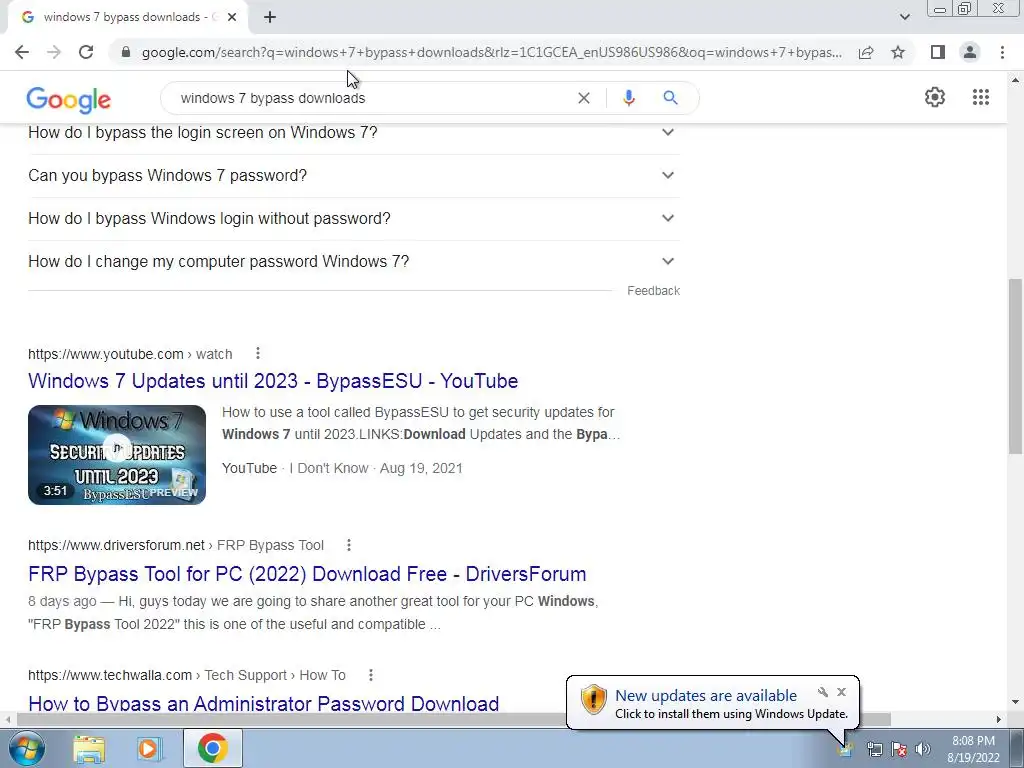
Task: Open the Google apps grid
Action: [980, 97]
